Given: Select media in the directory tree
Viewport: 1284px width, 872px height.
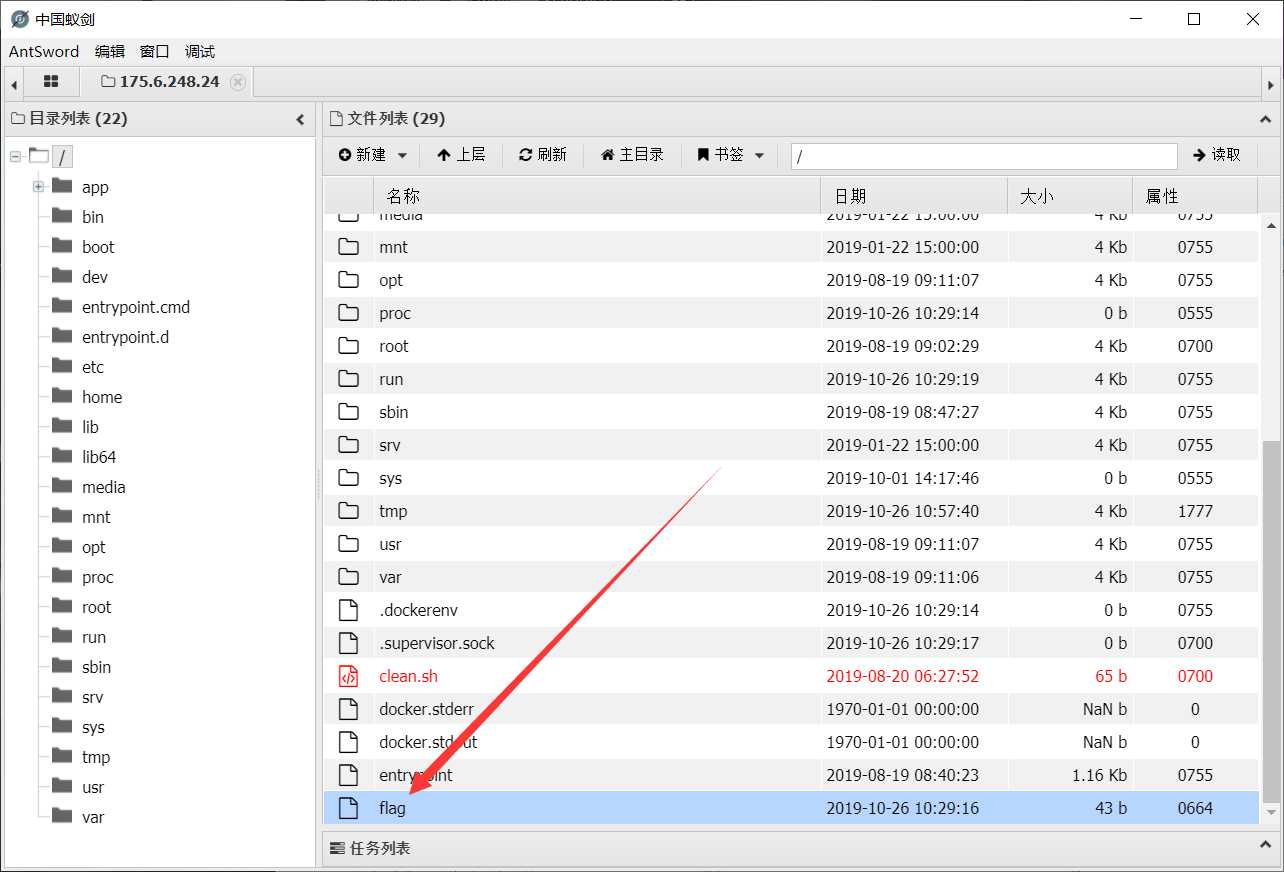Looking at the screenshot, I should pyautogui.click(x=104, y=487).
